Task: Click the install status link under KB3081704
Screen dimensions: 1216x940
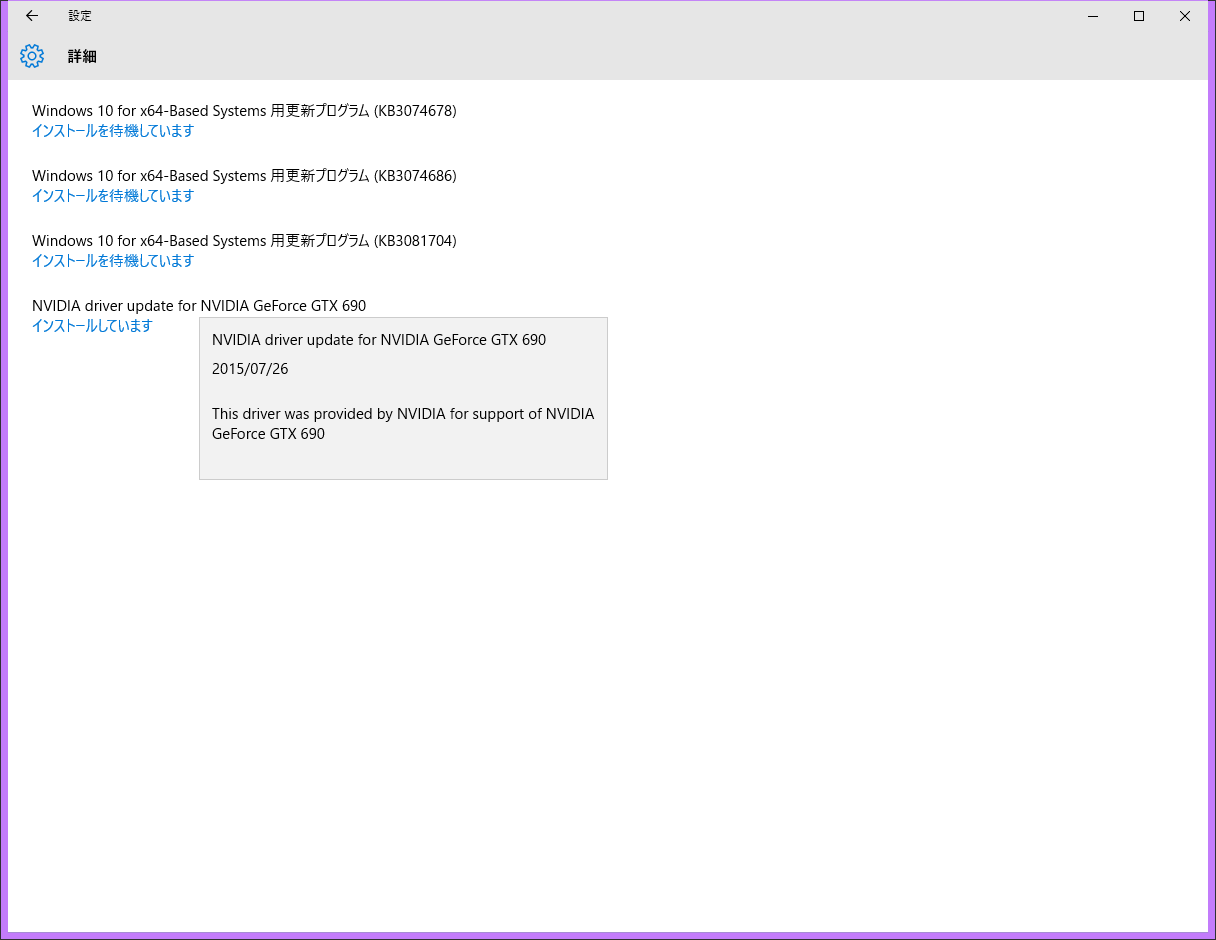Action: (113, 261)
